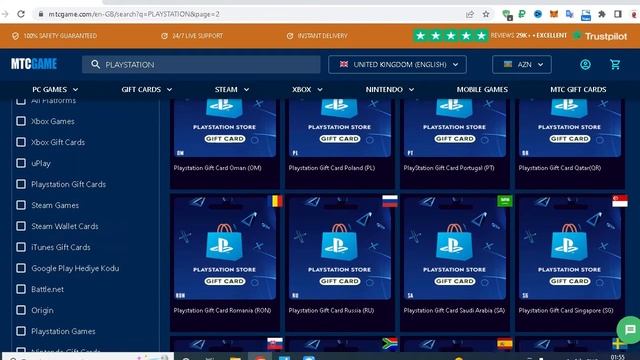Click the 100% SAFETY GUARANTEED text

(x=60, y=36)
